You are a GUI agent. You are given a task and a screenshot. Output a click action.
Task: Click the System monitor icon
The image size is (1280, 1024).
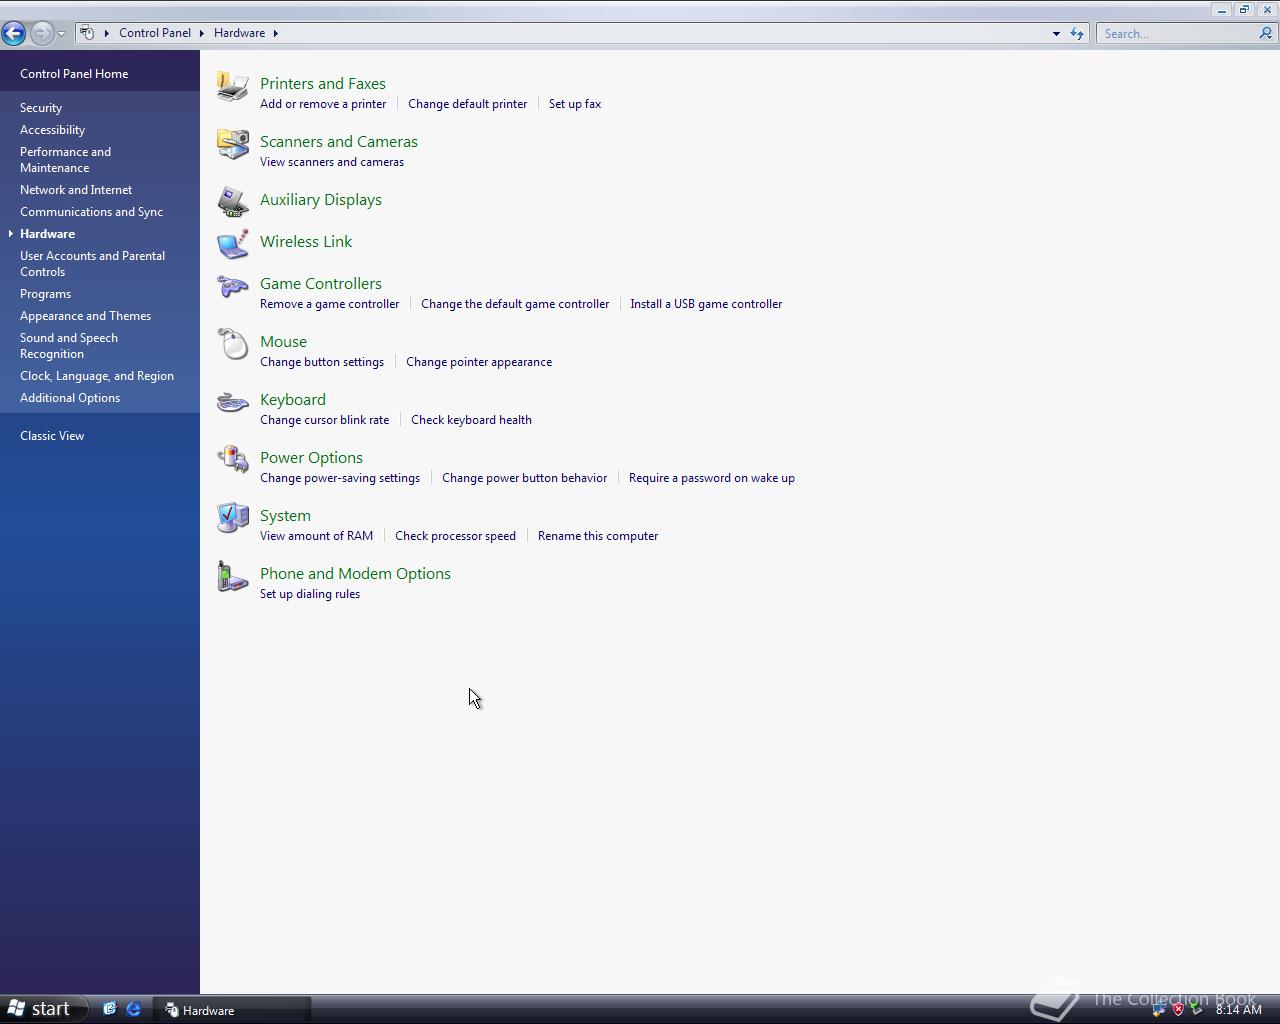(x=233, y=518)
